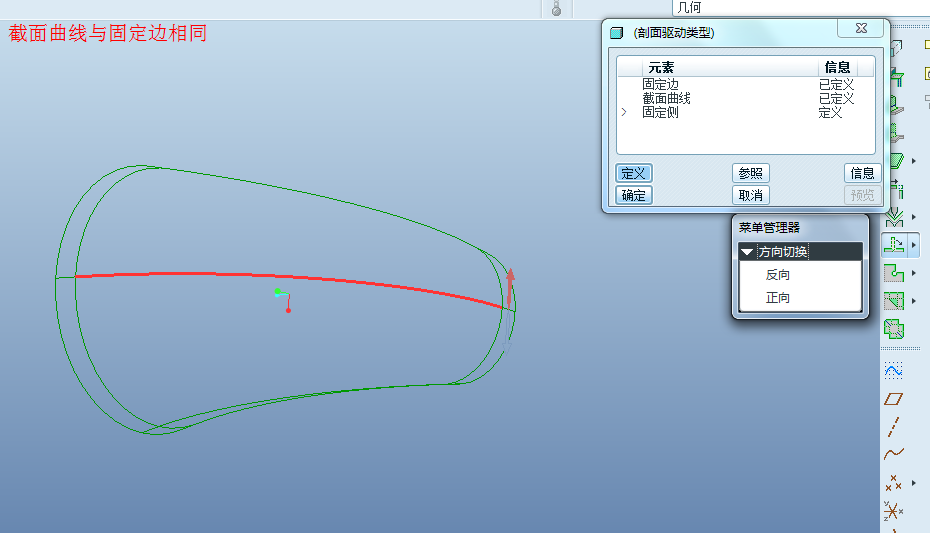This screenshot has height=533, width=930.
Task: Select the green deform area icon
Action: pyautogui.click(x=894, y=328)
